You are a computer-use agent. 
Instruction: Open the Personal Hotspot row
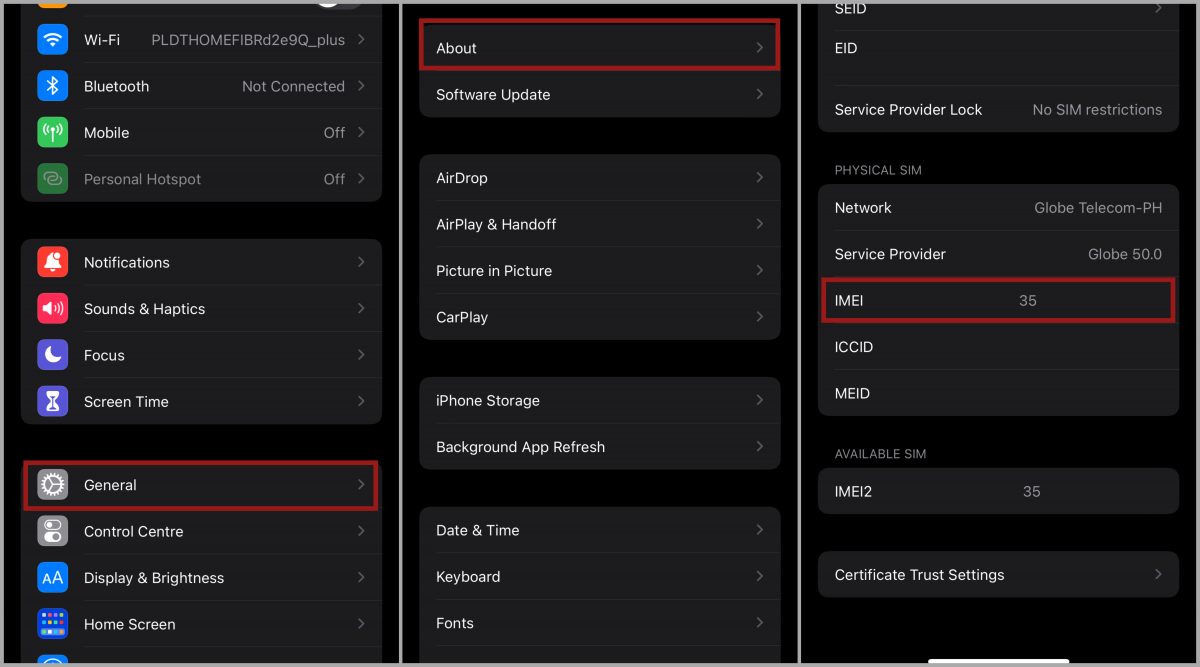coord(200,179)
